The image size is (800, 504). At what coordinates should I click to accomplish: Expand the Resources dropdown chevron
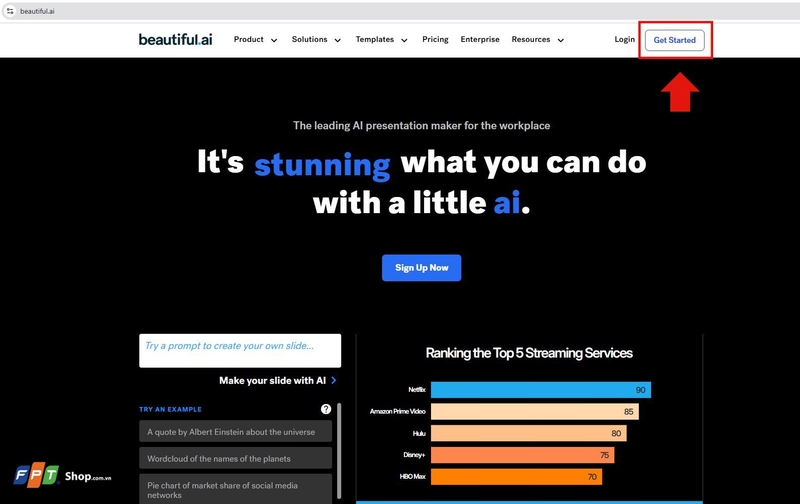[x=561, y=40]
